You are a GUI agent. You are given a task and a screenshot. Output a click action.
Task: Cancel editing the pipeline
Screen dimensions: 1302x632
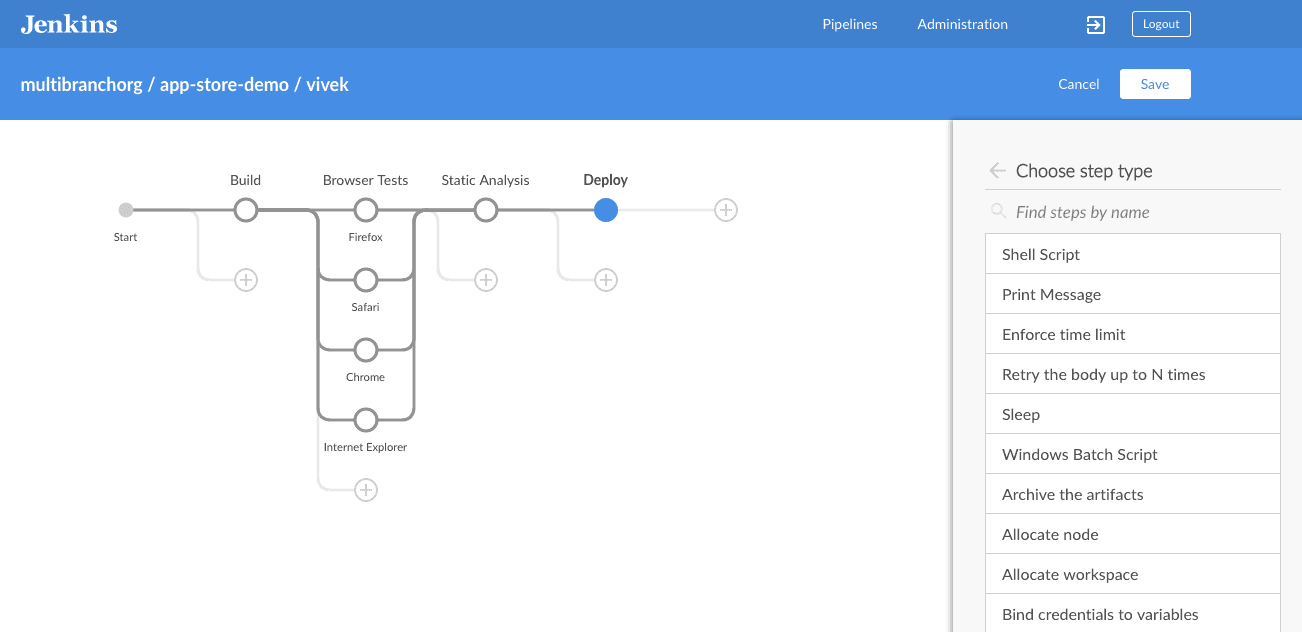point(1078,84)
